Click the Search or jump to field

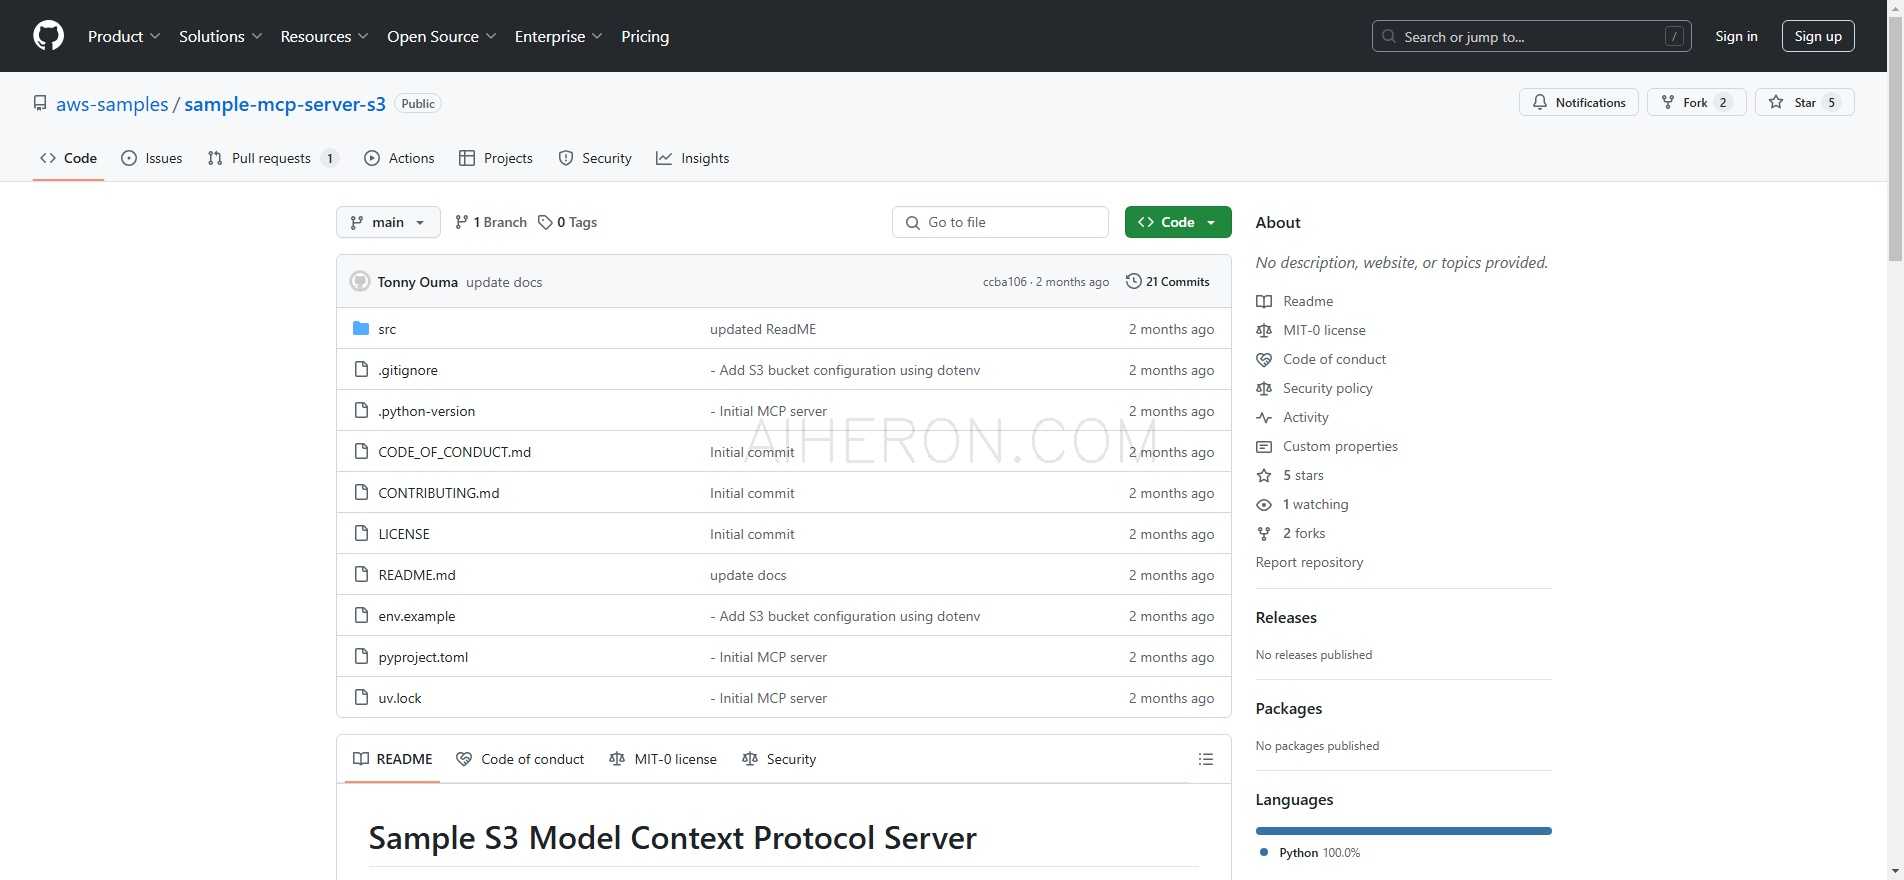[x=1532, y=36]
